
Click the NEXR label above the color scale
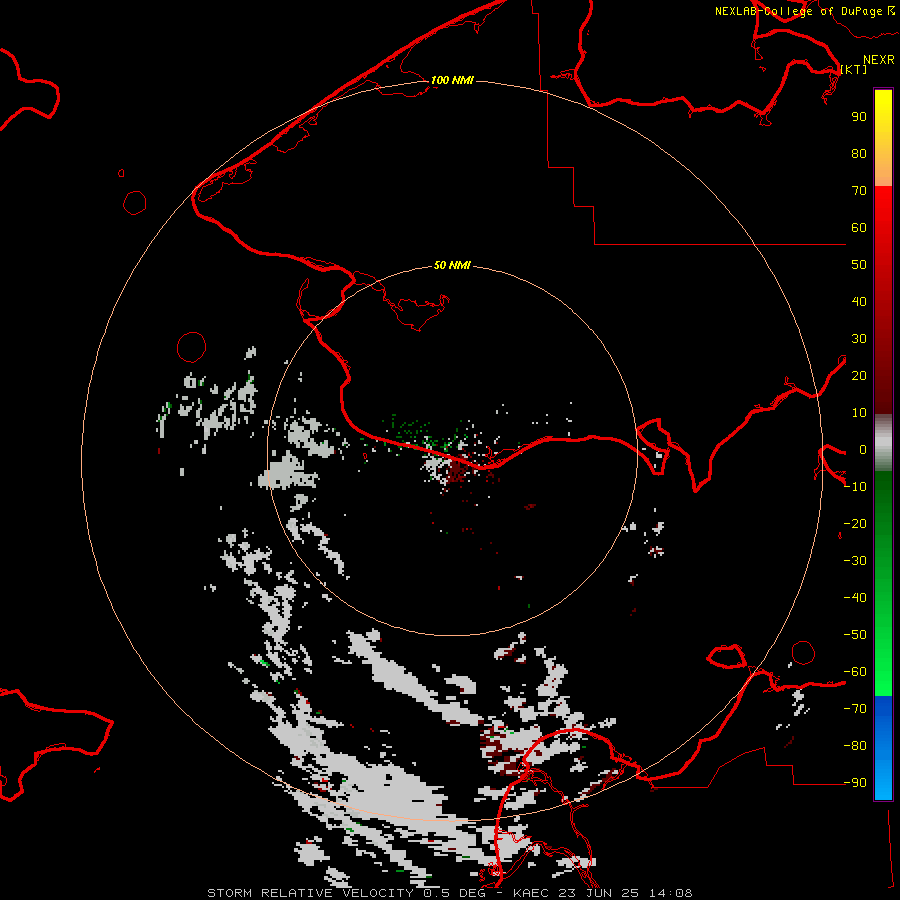click(878, 60)
